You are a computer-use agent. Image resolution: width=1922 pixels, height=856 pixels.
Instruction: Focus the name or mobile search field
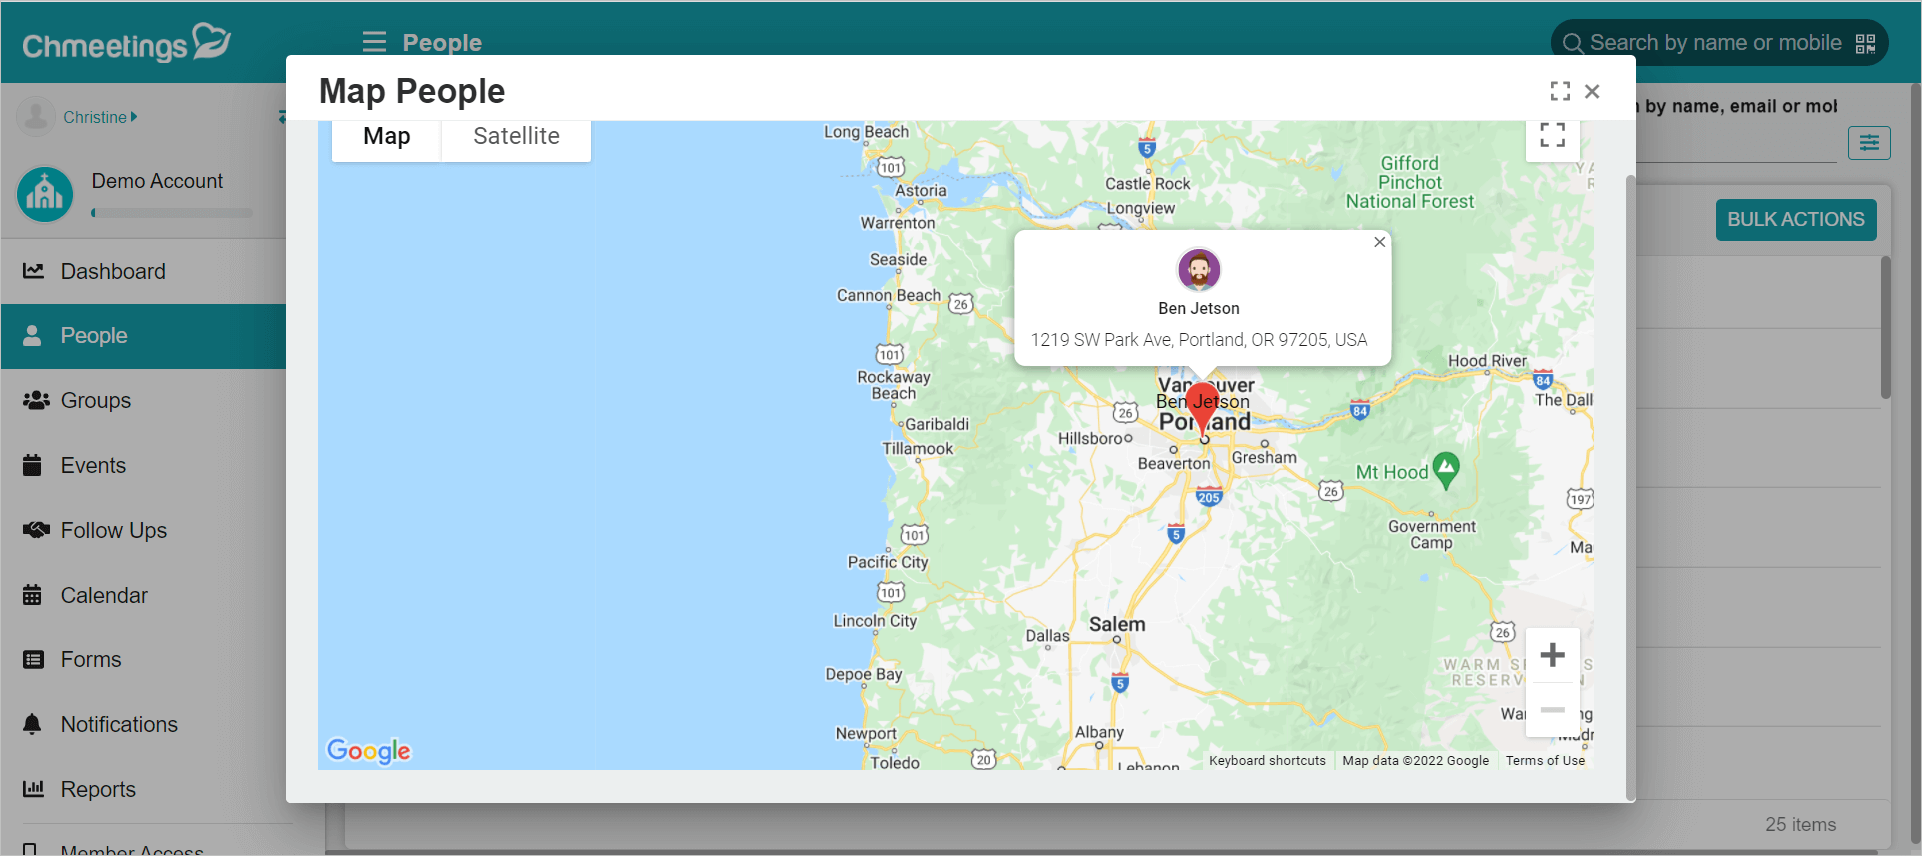(x=1715, y=43)
